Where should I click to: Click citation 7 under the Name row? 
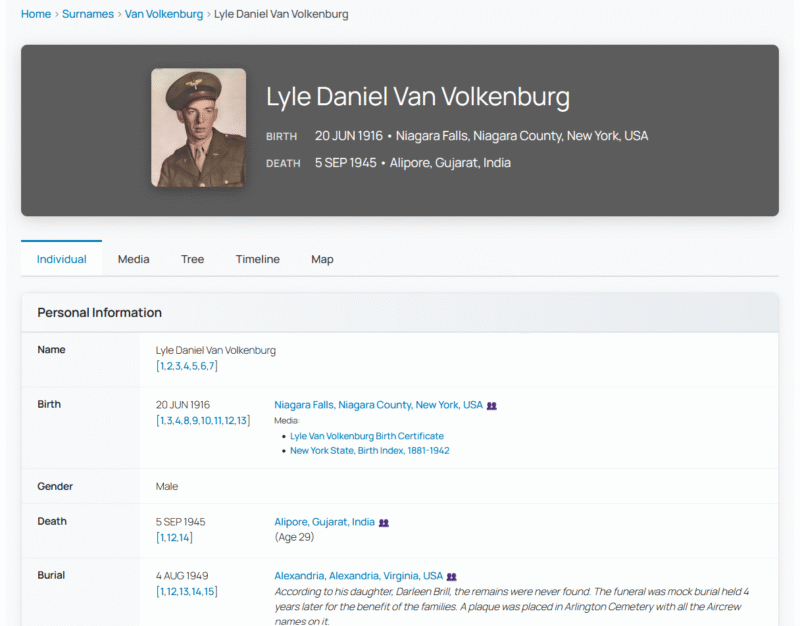pos(211,366)
